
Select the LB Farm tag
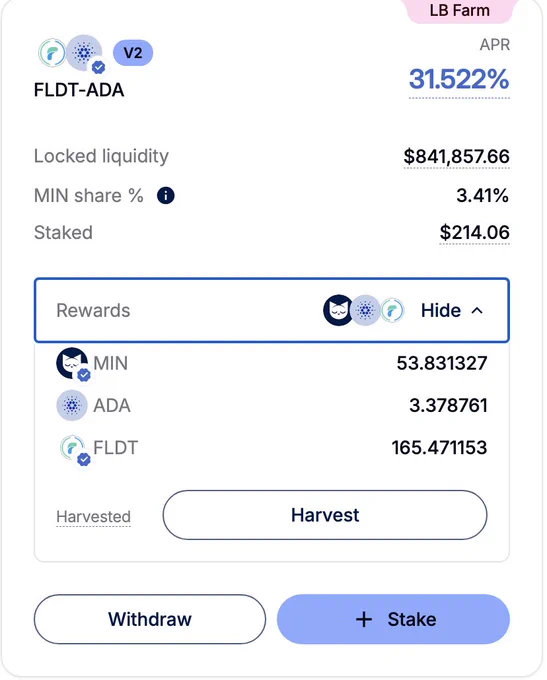tap(460, 10)
